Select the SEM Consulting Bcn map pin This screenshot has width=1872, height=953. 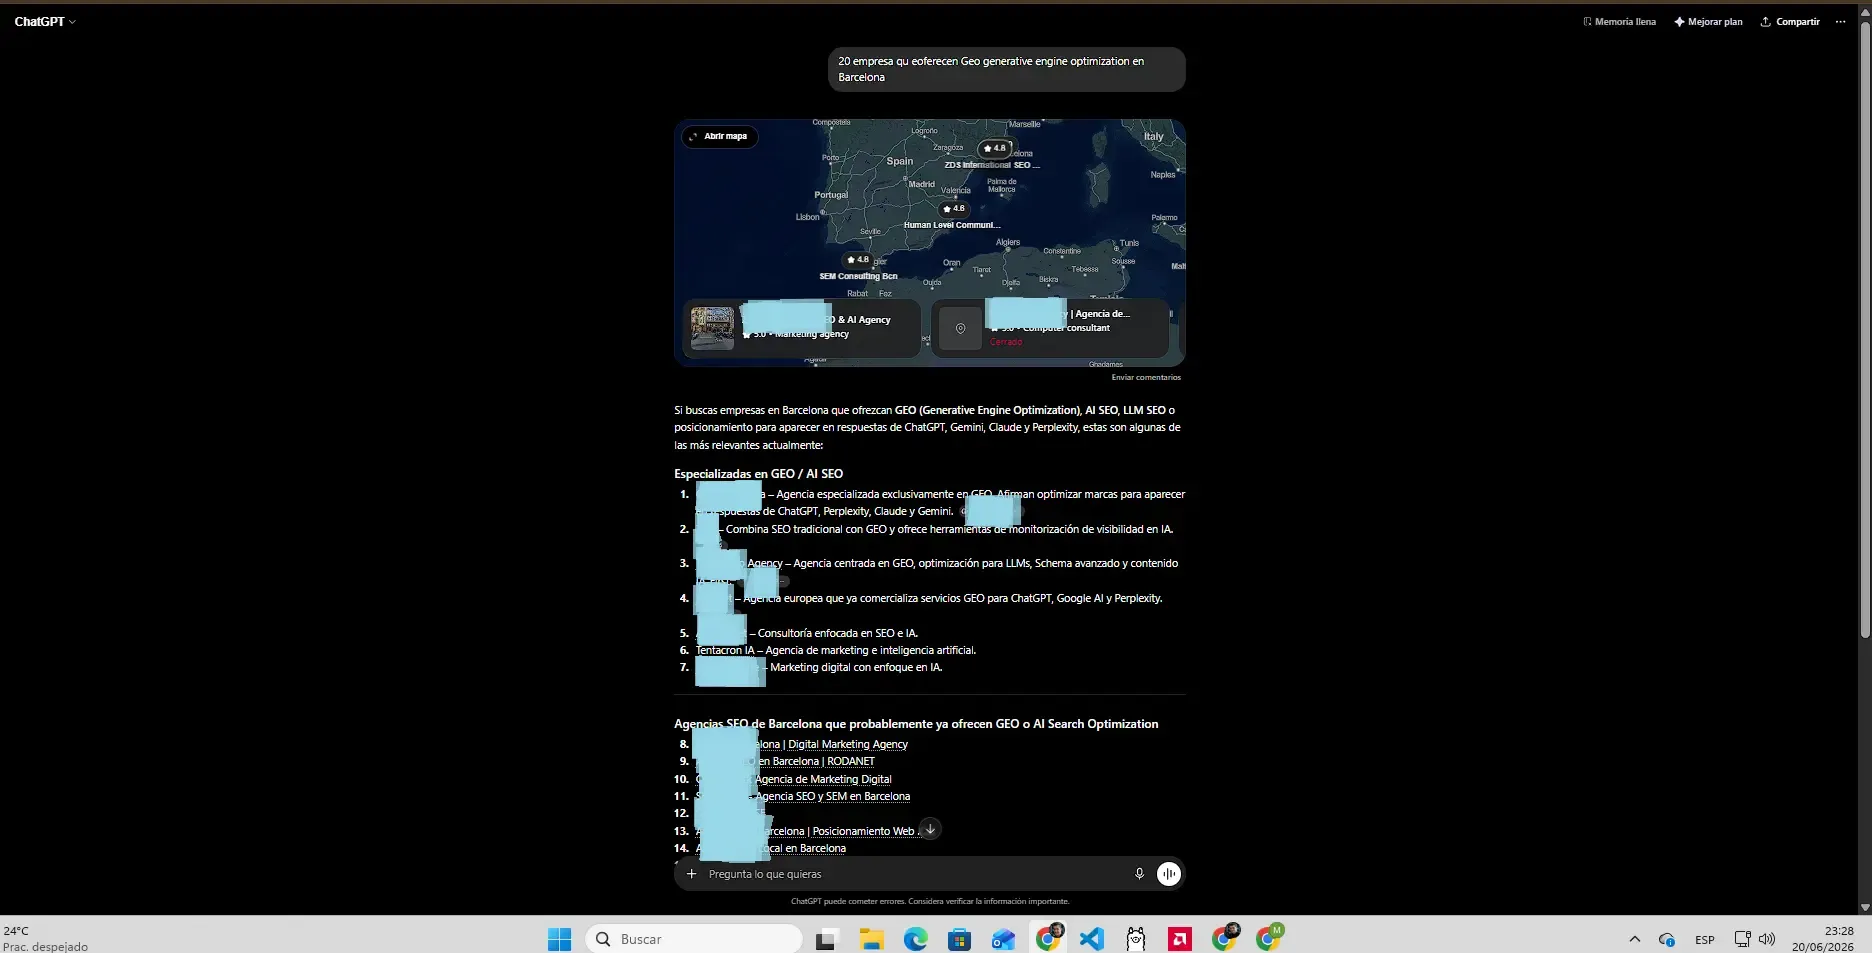(858, 260)
